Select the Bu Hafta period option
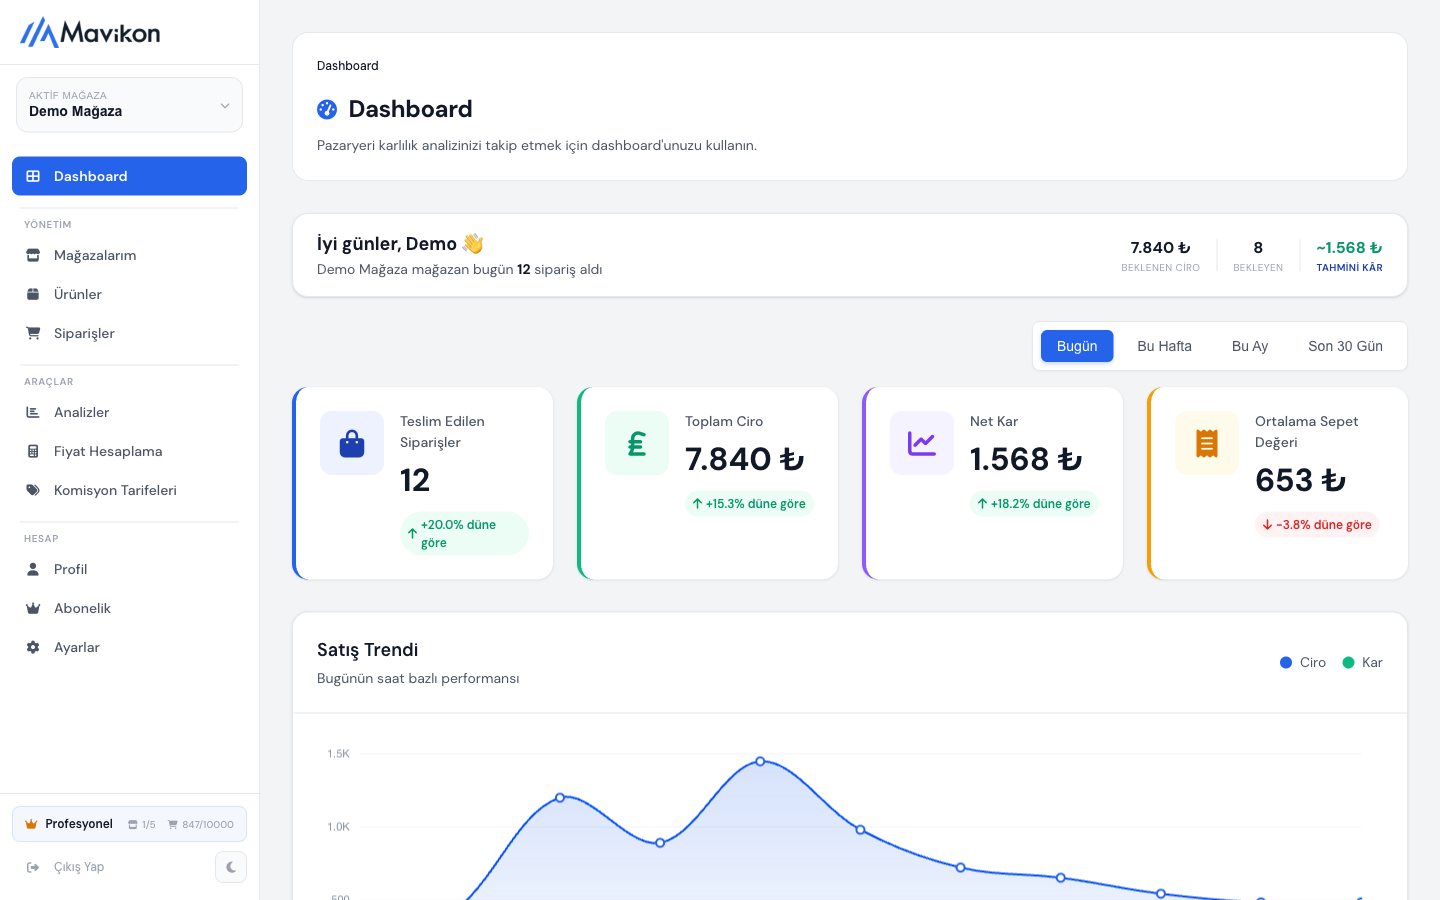The image size is (1440, 900). click(x=1164, y=346)
